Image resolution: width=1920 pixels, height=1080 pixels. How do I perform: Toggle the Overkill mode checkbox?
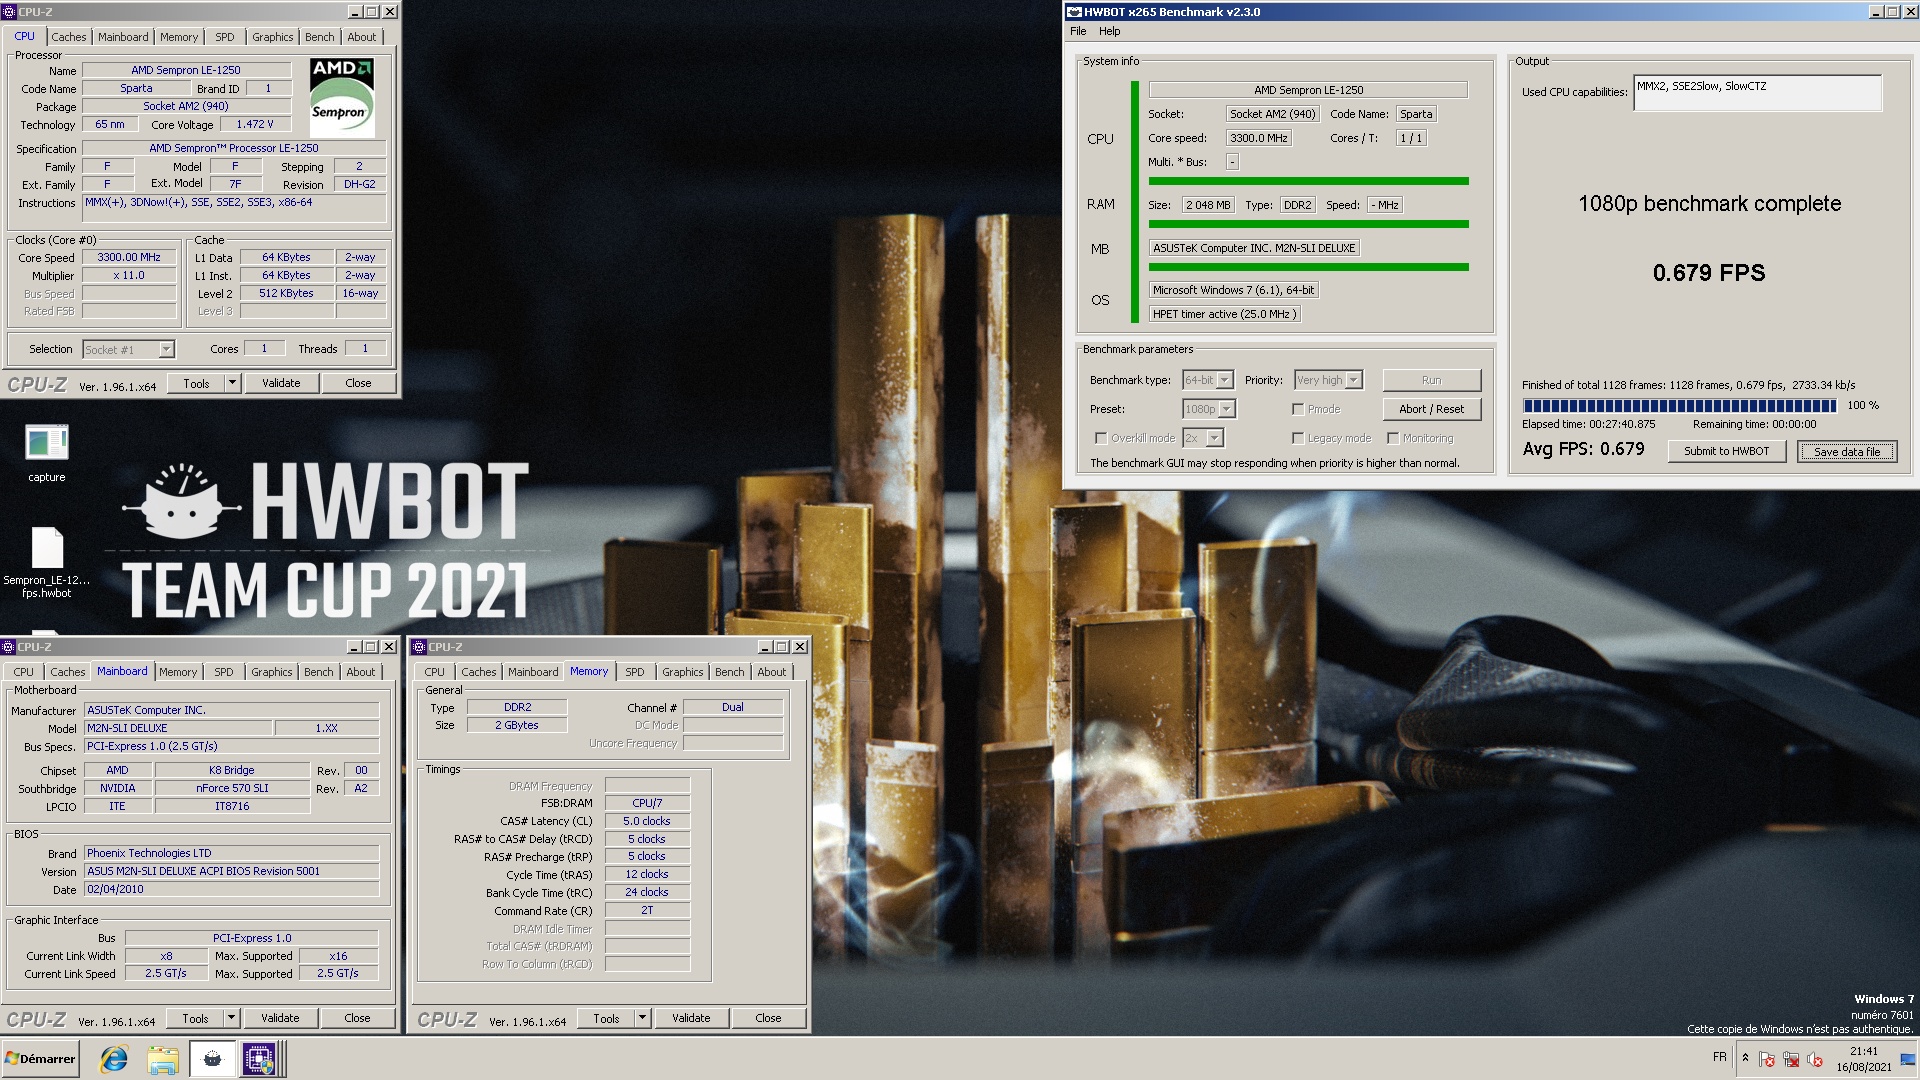coord(1101,438)
